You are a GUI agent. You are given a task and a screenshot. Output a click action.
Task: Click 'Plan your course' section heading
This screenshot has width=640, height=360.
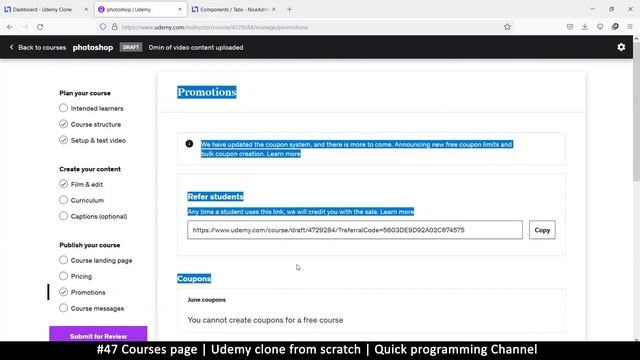85,93
